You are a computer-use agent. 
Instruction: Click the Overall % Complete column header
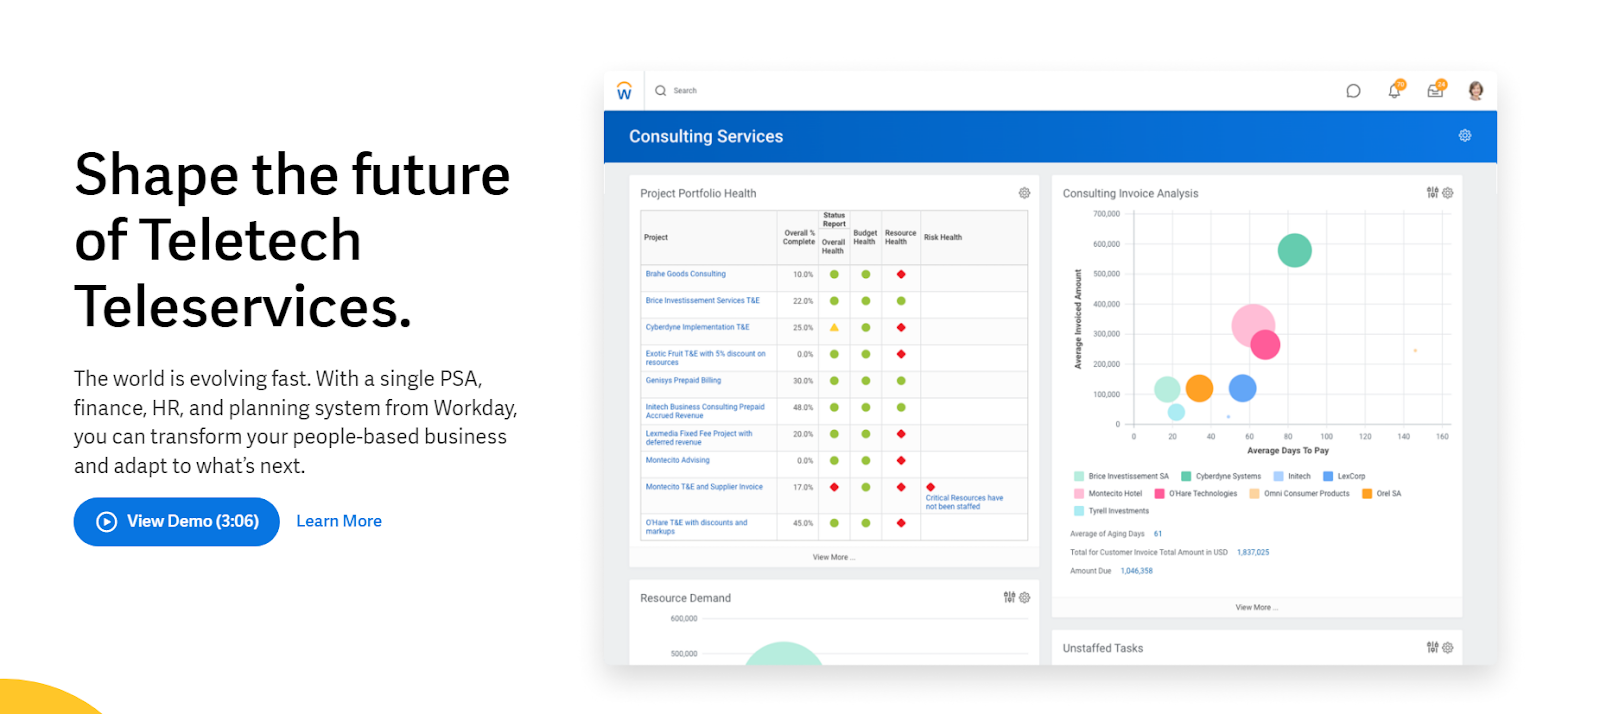click(x=799, y=238)
